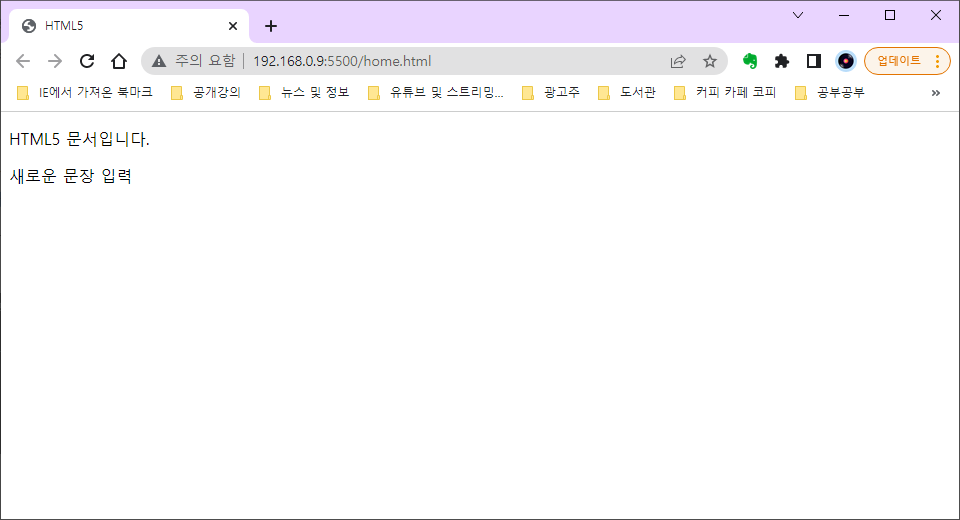Image resolution: width=960 pixels, height=520 pixels.
Task: Focus the address bar URL
Action: pos(342,61)
